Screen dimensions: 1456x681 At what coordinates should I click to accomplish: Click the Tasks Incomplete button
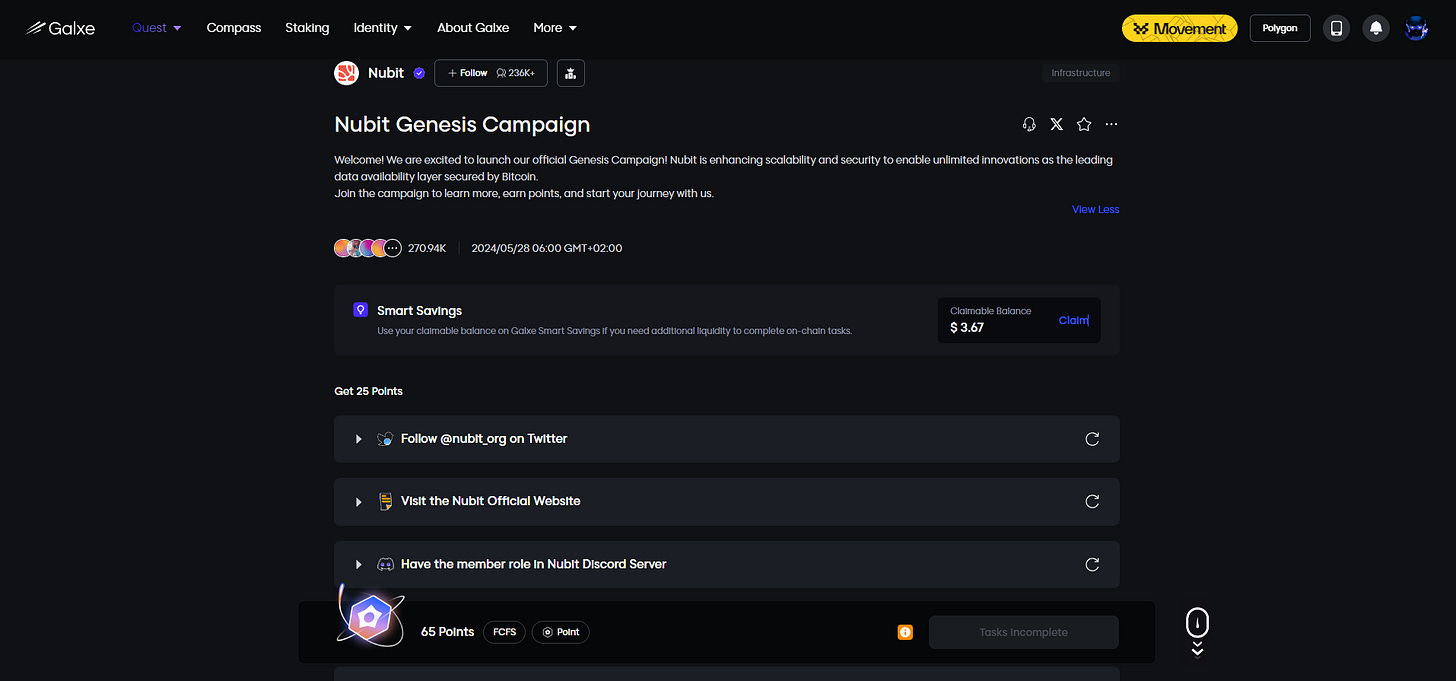point(1023,632)
